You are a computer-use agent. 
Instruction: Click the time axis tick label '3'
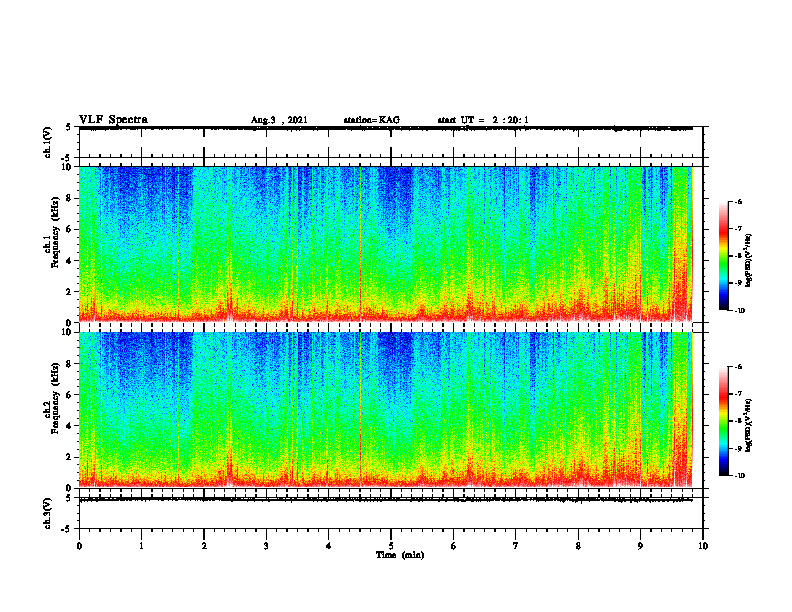[266, 546]
